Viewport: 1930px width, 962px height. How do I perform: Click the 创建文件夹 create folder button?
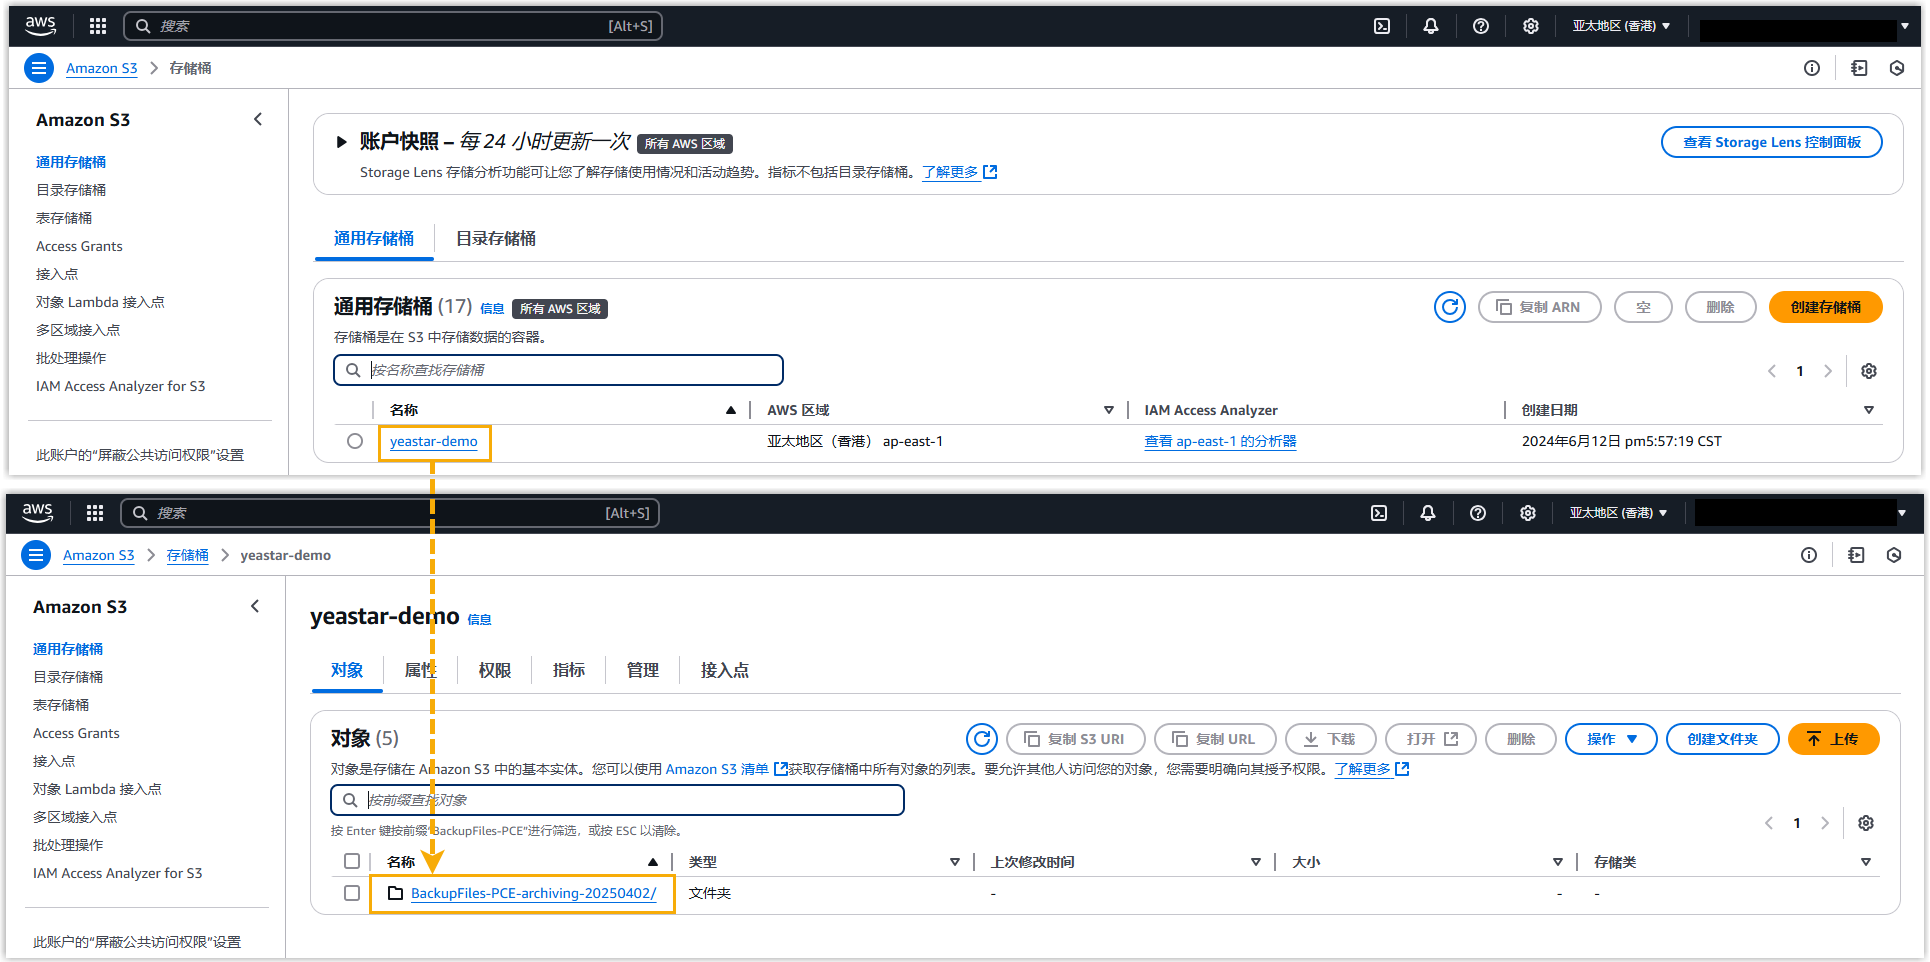1721,739
